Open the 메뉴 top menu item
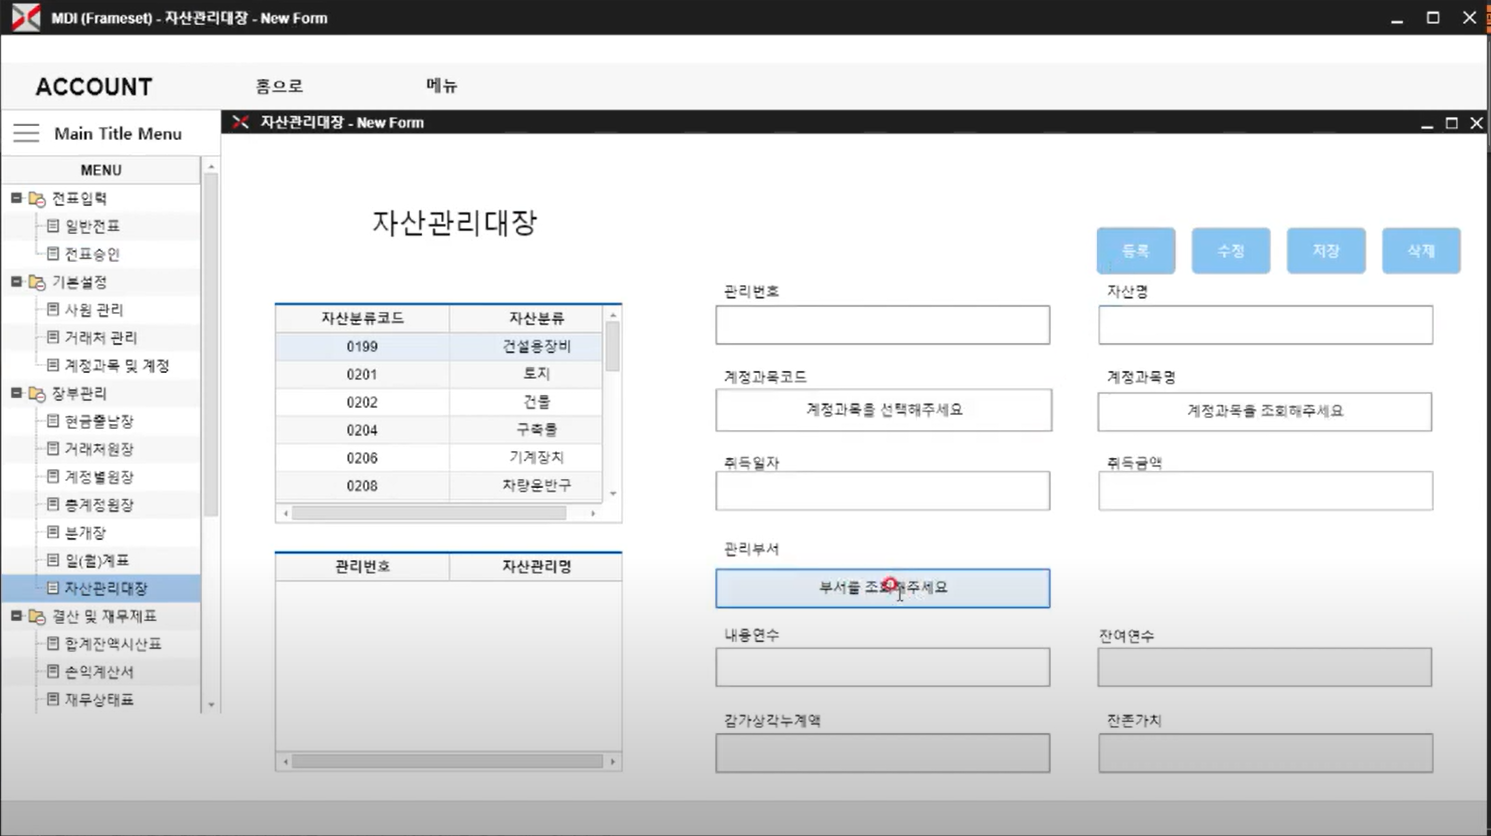This screenshot has width=1491, height=836. coord(441,86)
